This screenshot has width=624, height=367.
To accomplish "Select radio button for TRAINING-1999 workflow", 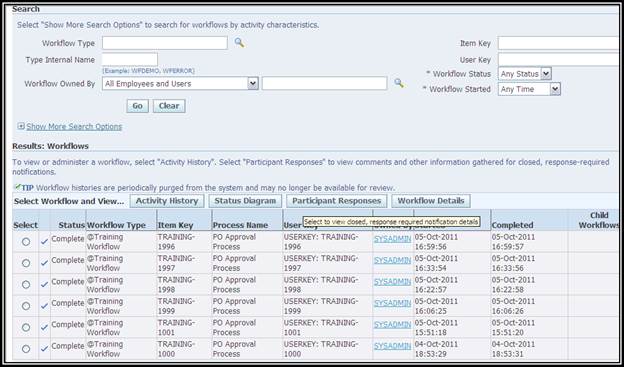I will (x=26, y=306).
